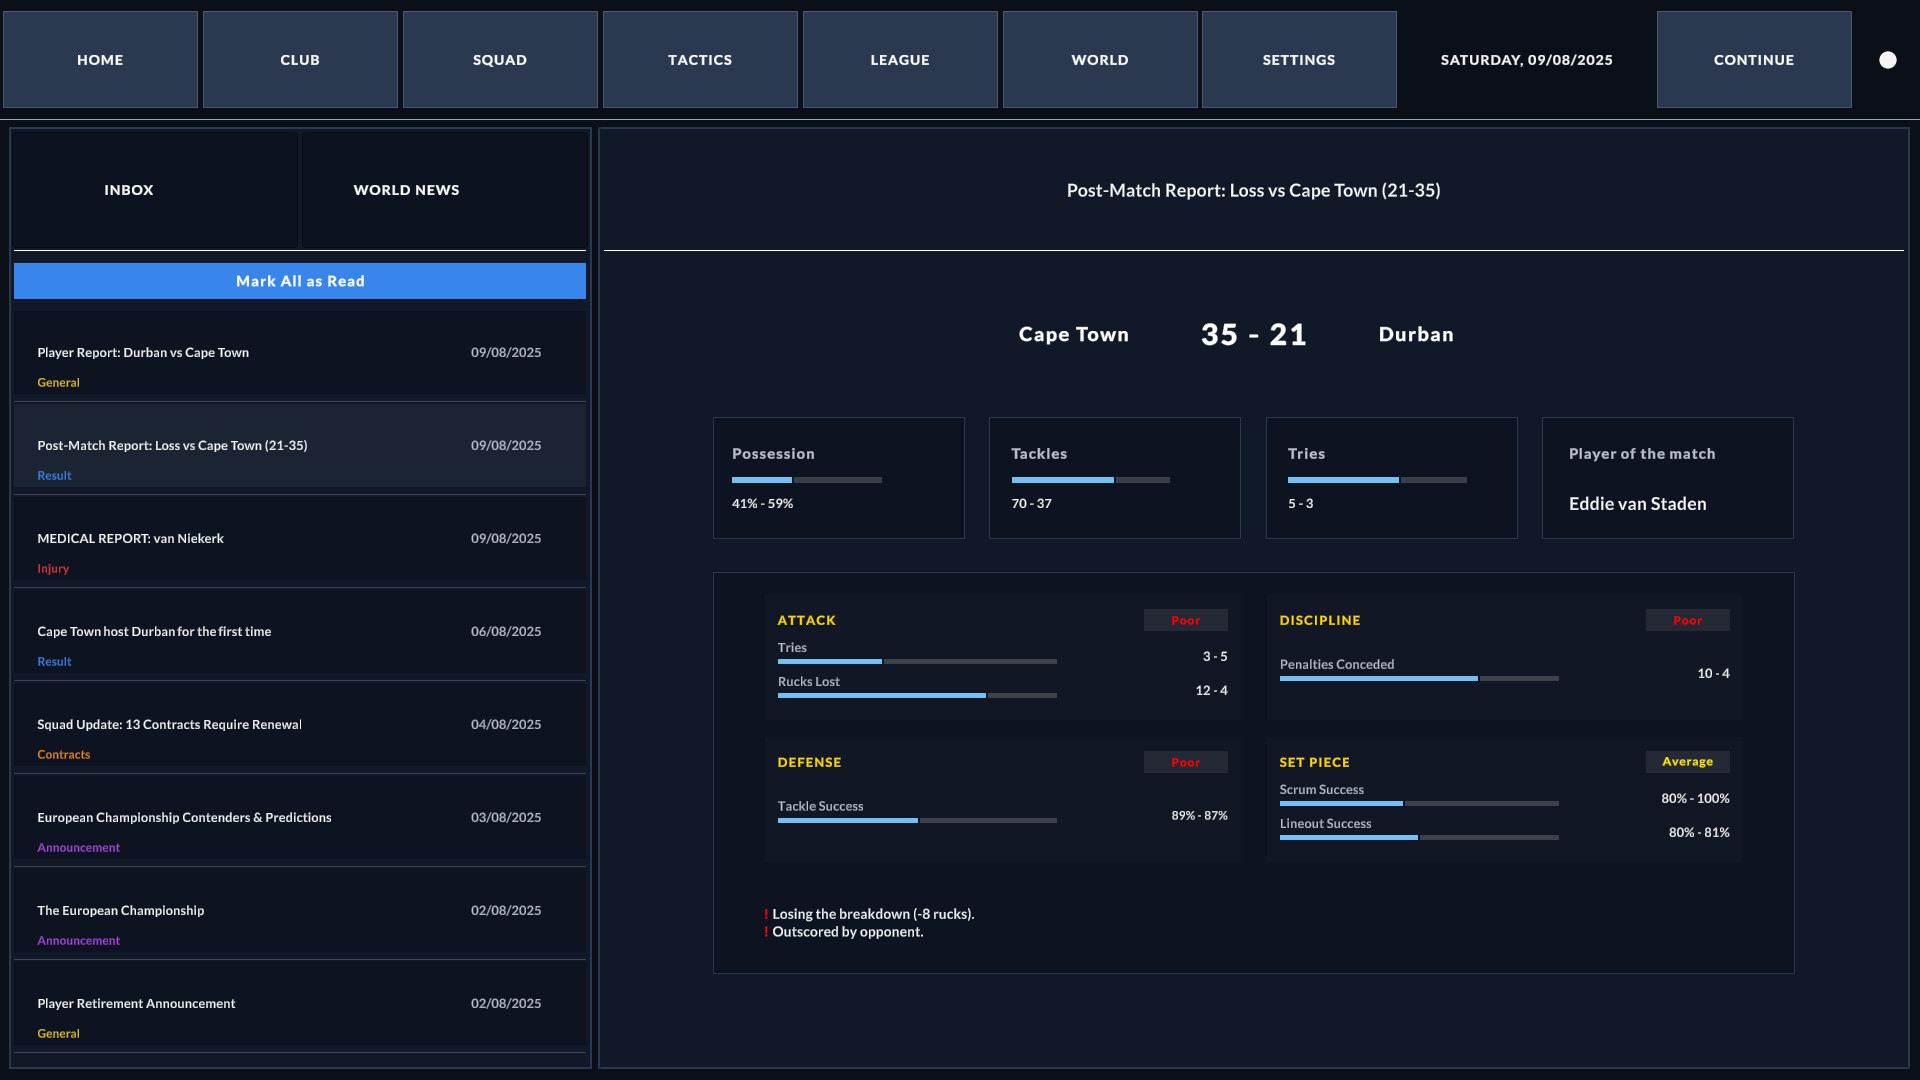Open Player Retirement Announcement message
The height and width of the screenshot is (1080, 1920).
[x=300, y=1006]
